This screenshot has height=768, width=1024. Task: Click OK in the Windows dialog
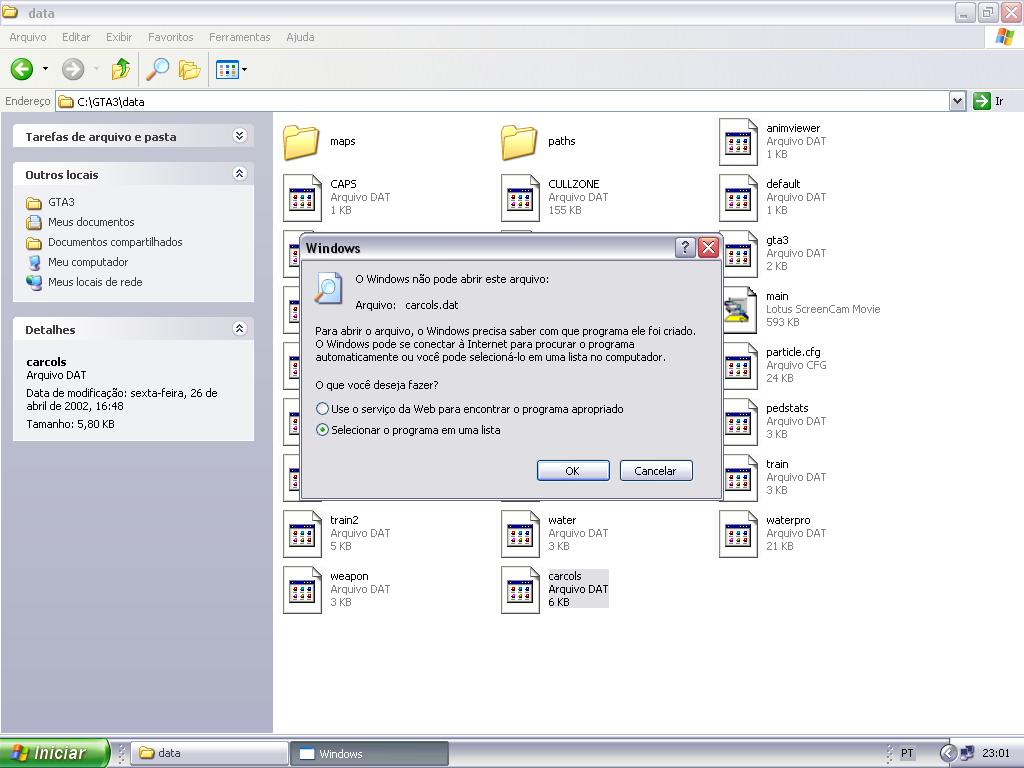pyautogui.click(x=573, y=471)
